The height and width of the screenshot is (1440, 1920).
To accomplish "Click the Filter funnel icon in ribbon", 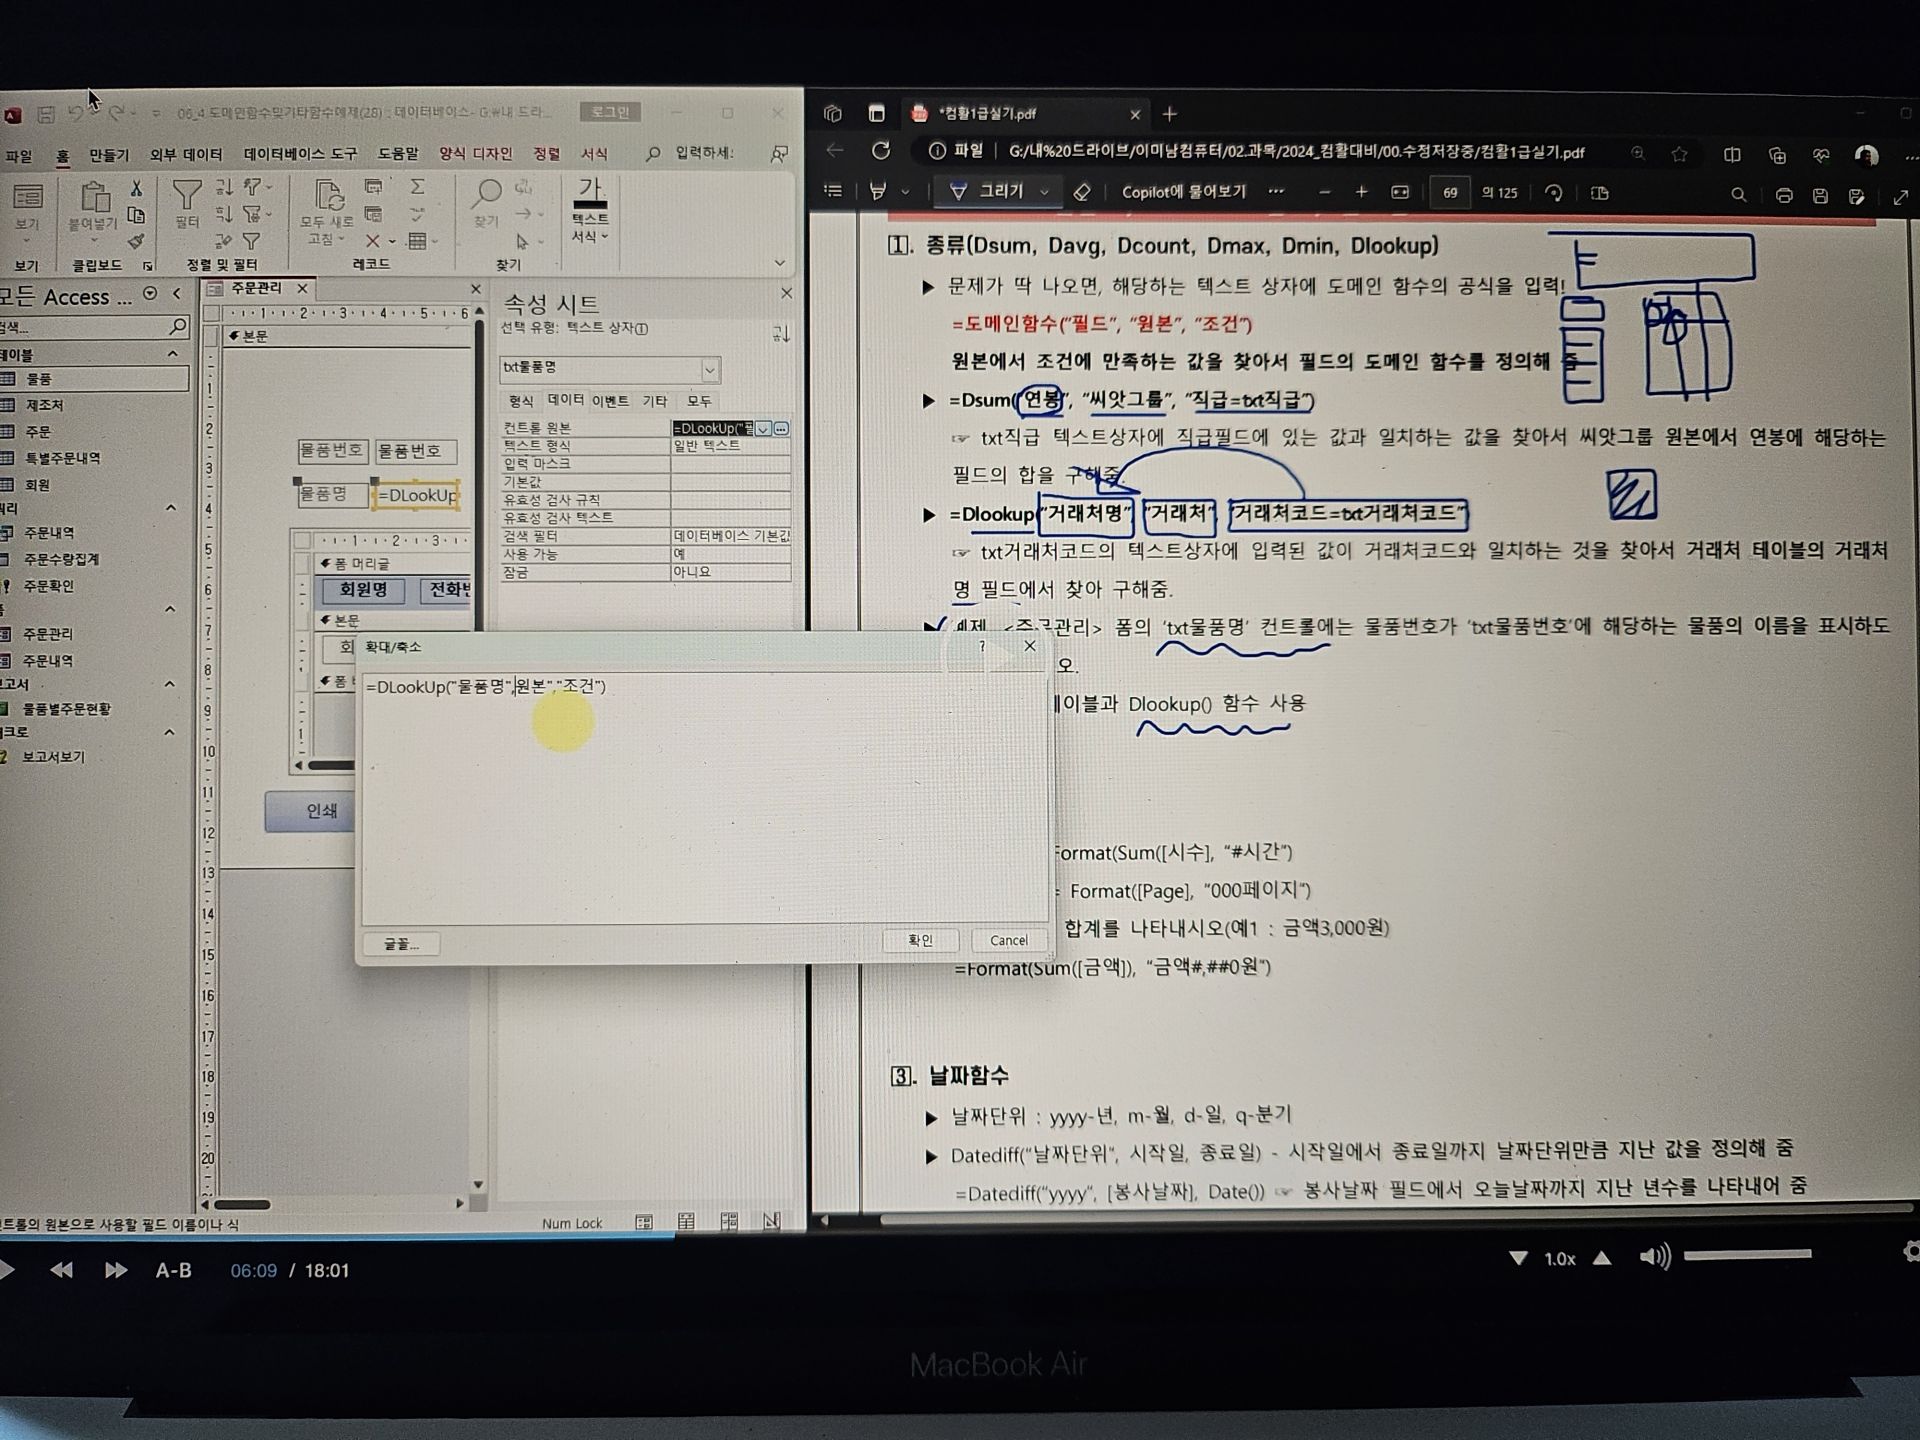I will point(187,196).
